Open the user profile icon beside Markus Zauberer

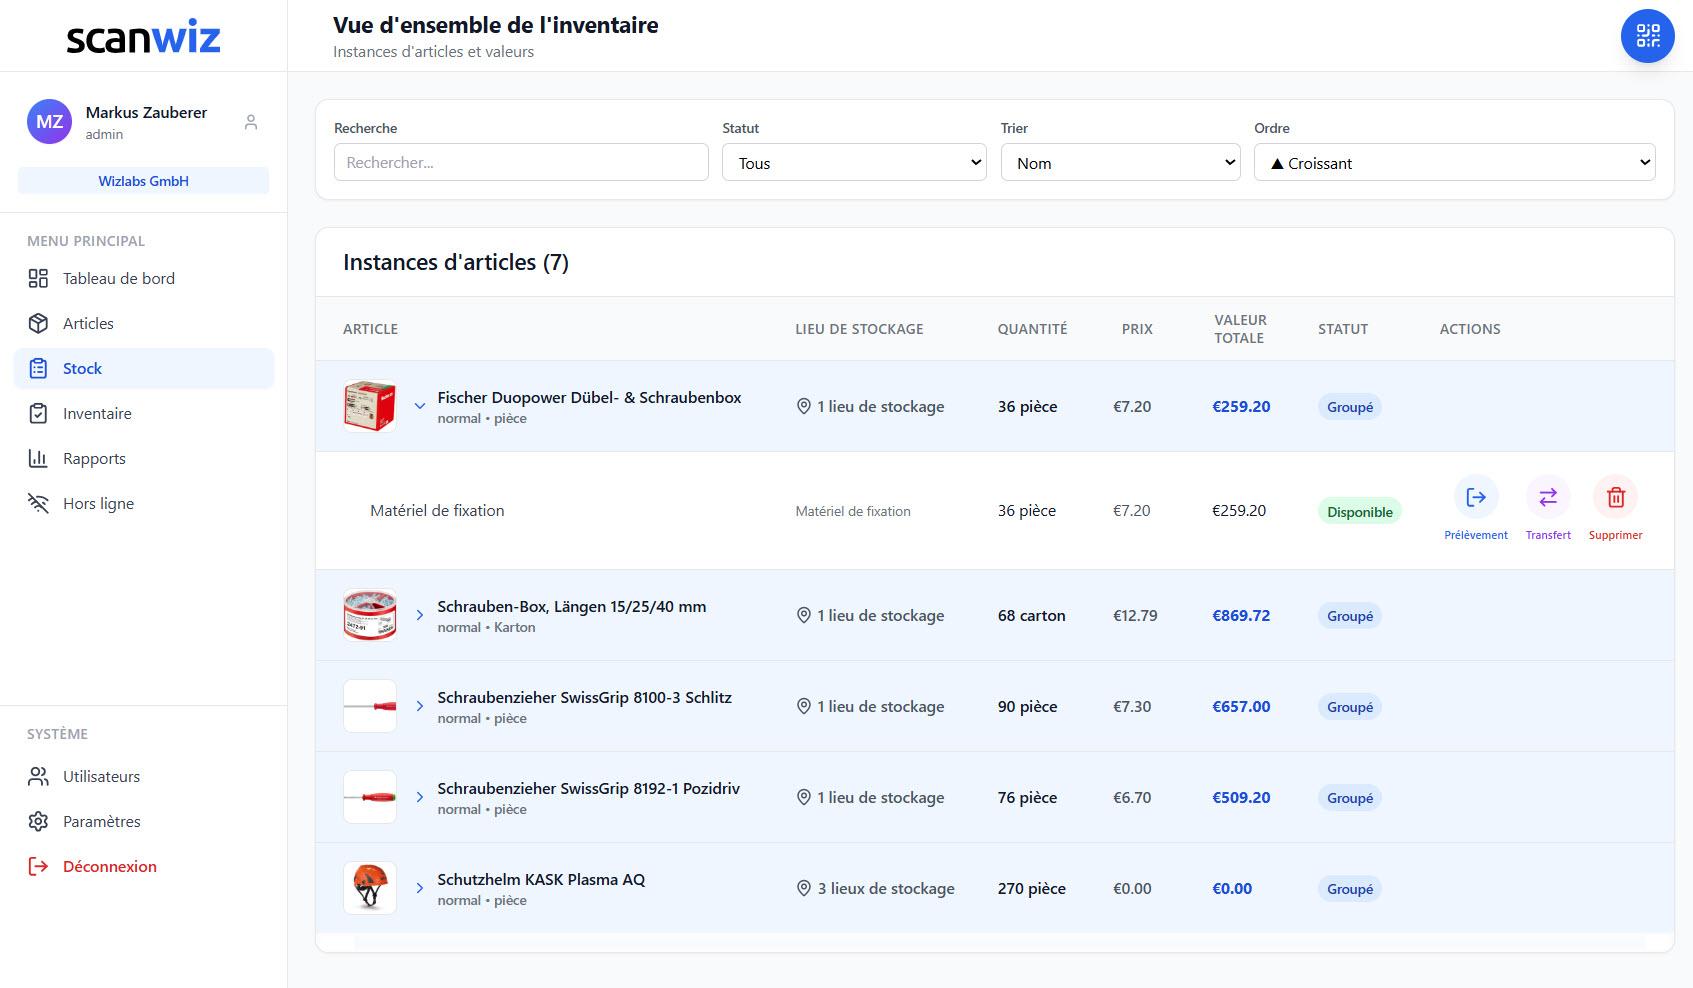[x=251, y=122]
